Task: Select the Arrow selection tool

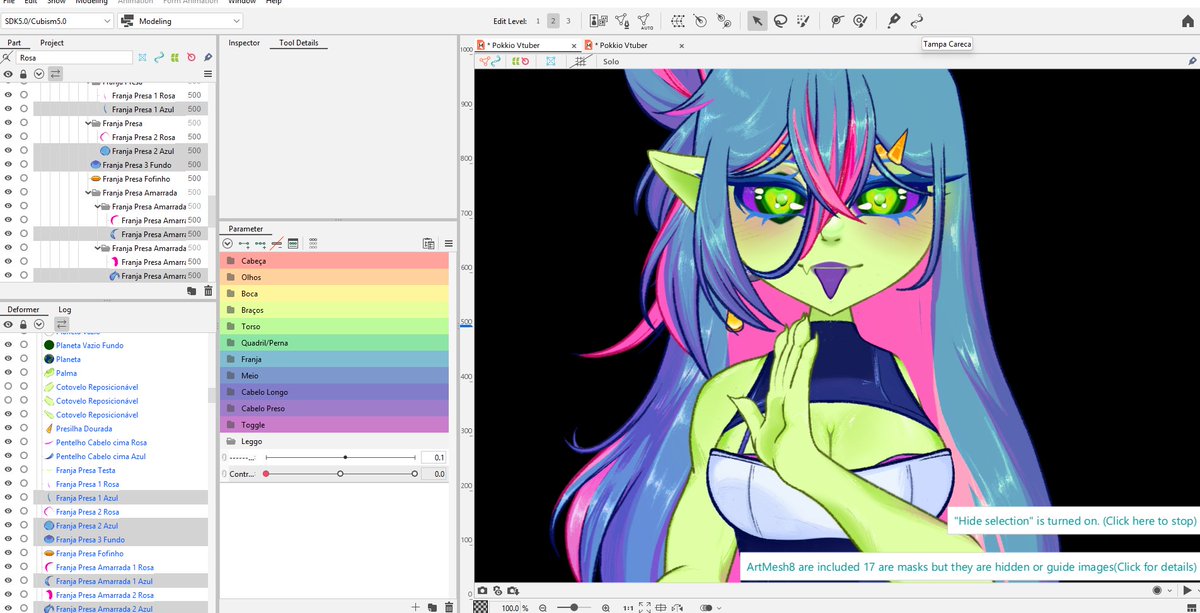Action: tap(757, 20)
